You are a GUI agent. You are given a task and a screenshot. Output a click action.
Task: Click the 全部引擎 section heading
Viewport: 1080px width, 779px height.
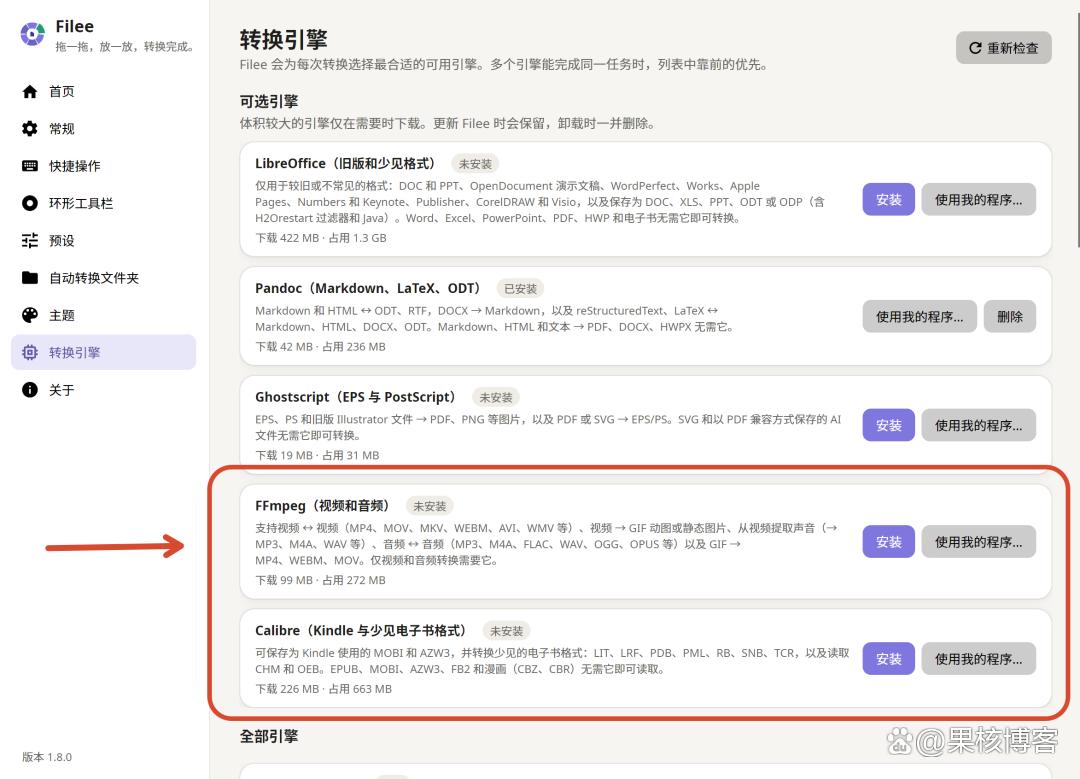coord(269,736)
